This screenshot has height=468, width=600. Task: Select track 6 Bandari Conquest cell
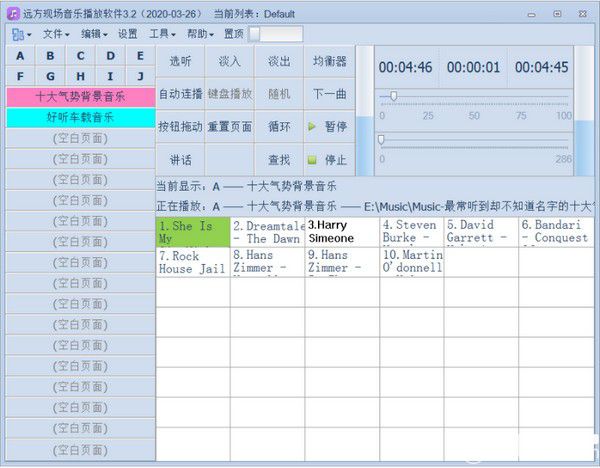(x=556, y=232)
